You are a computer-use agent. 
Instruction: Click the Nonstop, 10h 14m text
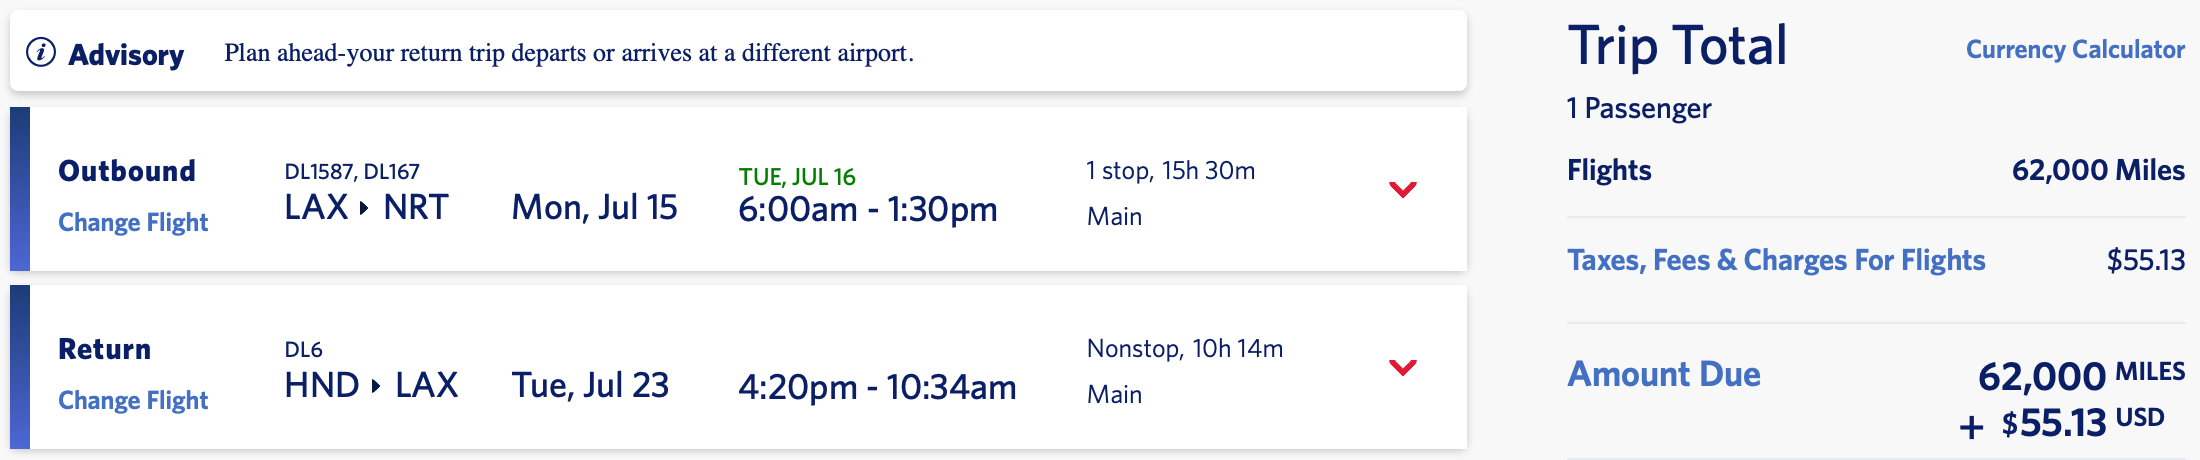coord(1185,349)
